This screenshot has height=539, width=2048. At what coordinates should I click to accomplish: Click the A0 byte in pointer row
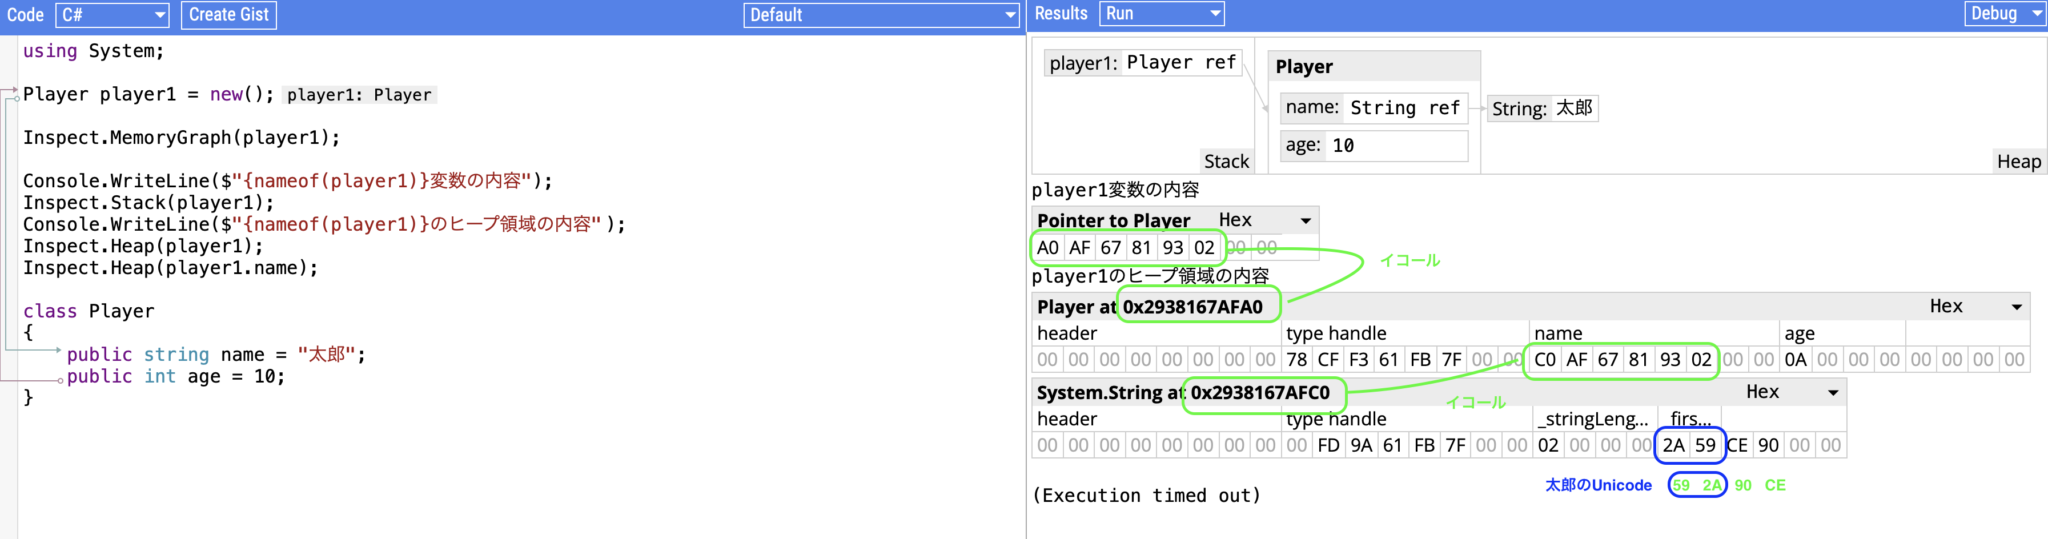1047,248
